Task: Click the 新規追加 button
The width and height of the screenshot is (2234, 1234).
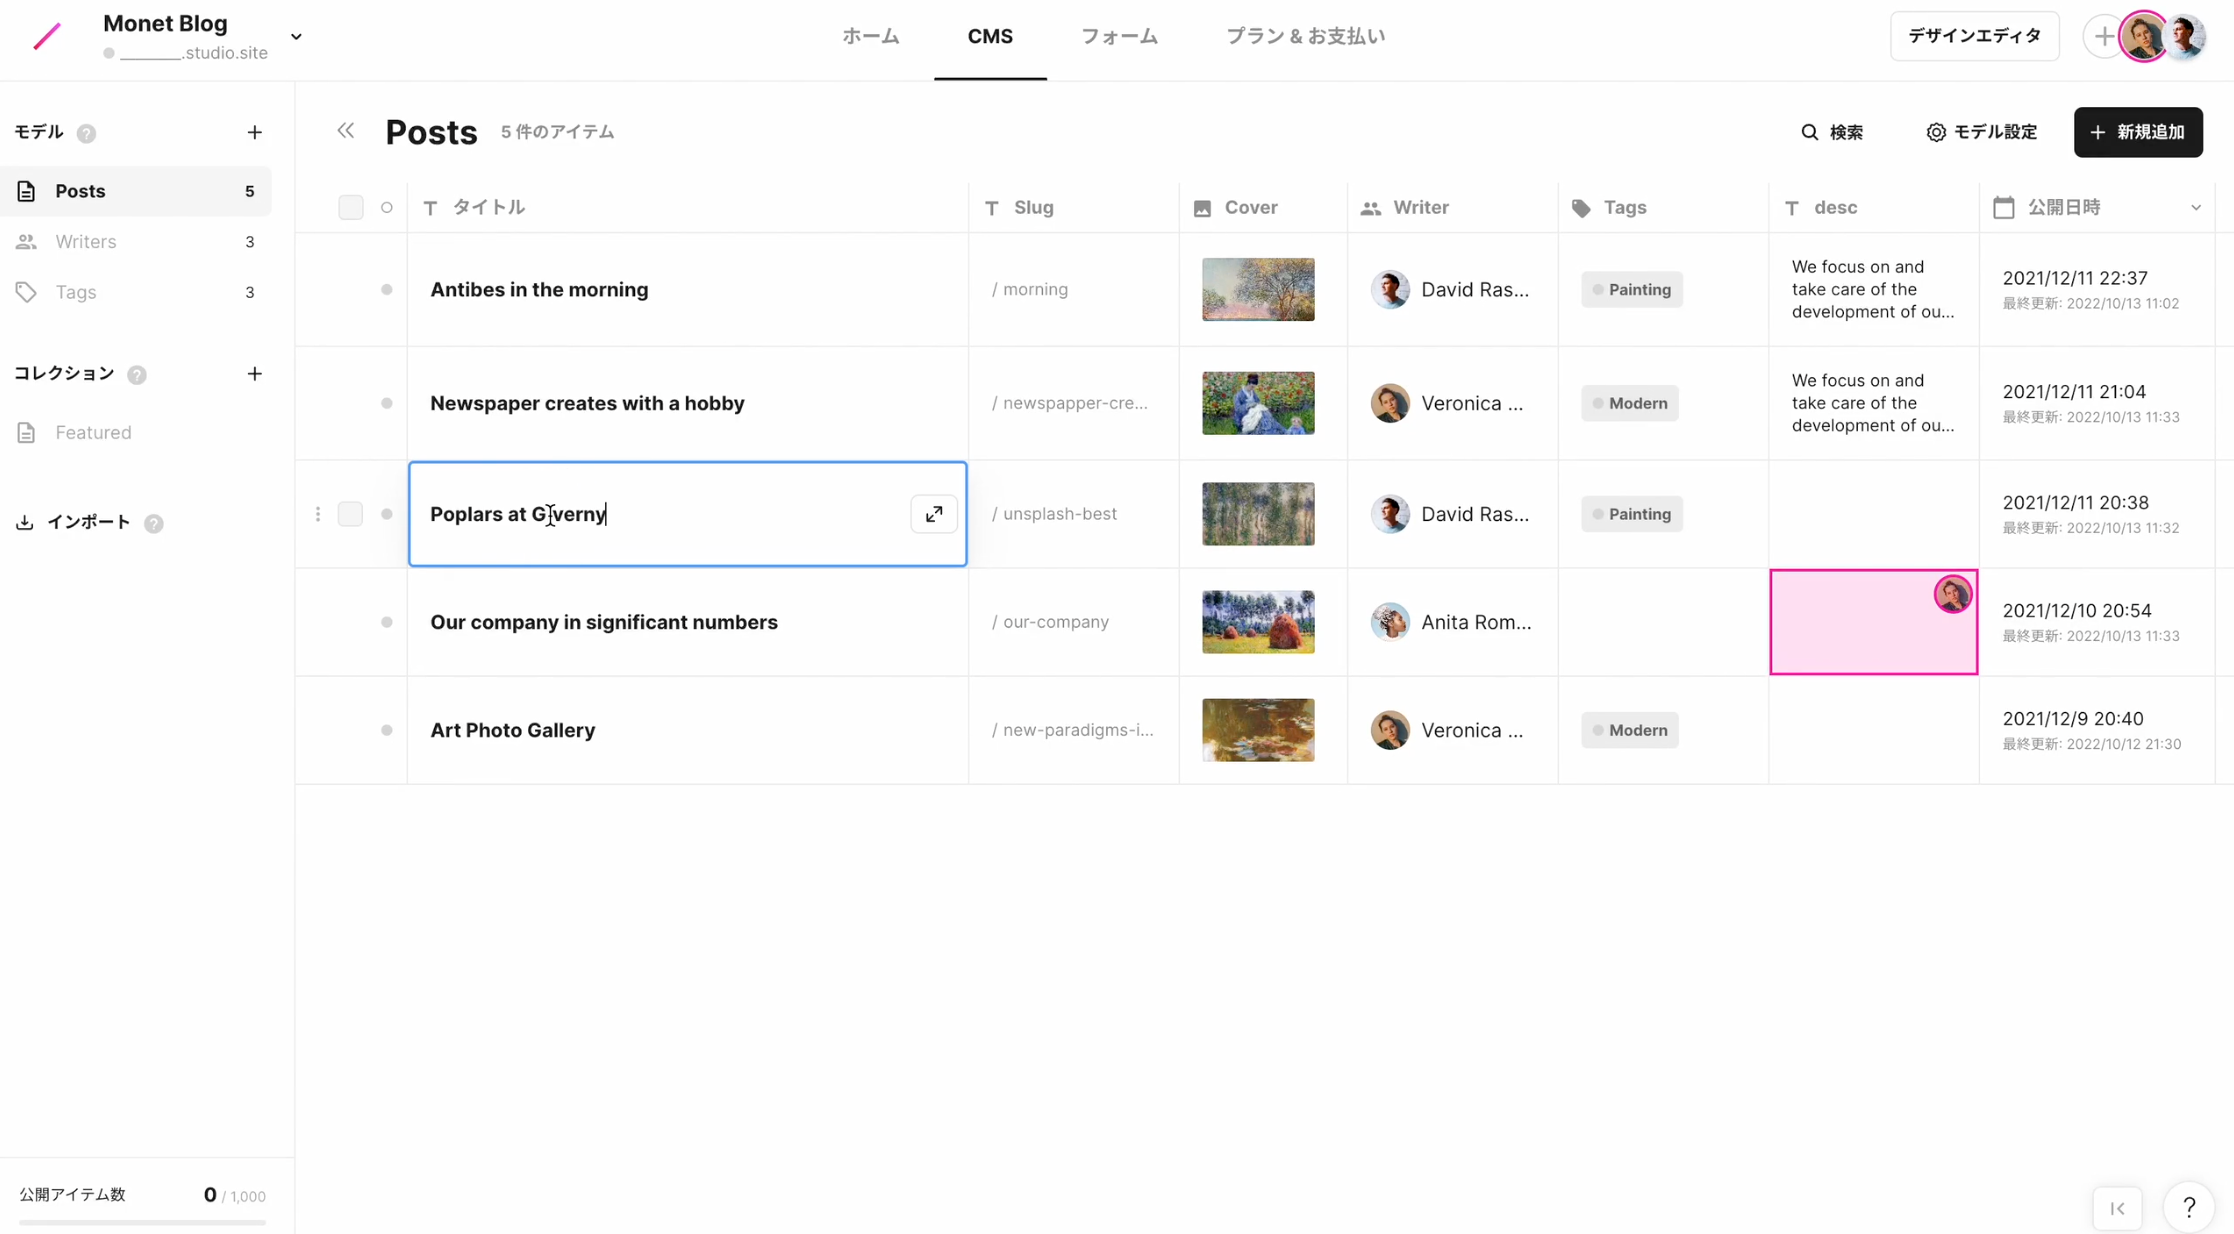Action: (2138, 132)
